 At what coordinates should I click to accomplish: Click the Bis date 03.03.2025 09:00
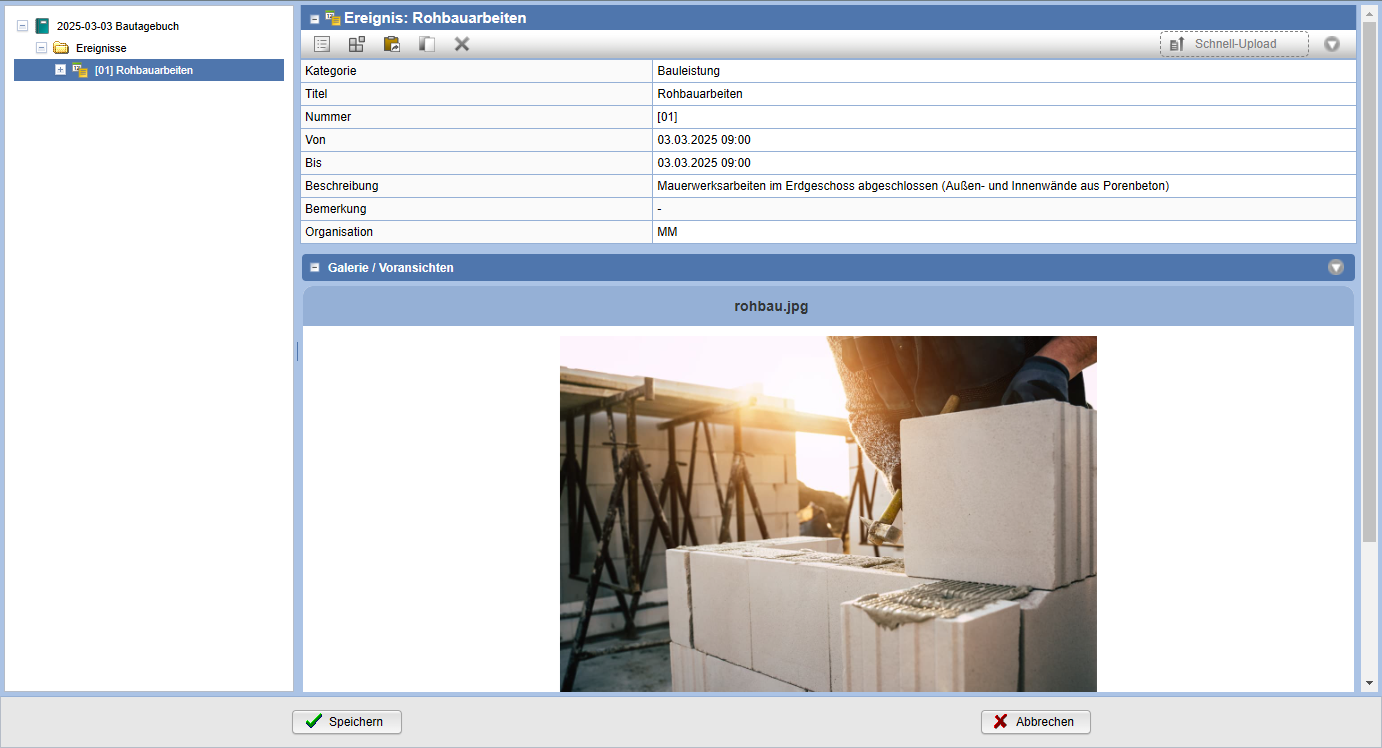click(704, 163)
